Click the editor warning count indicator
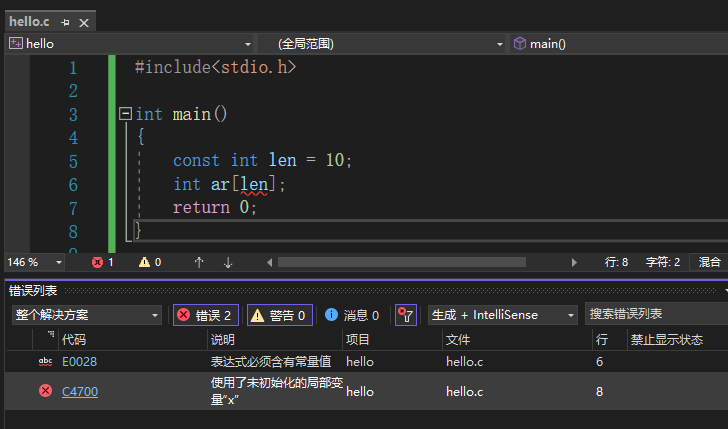728x429 pixels. [150, 262]
